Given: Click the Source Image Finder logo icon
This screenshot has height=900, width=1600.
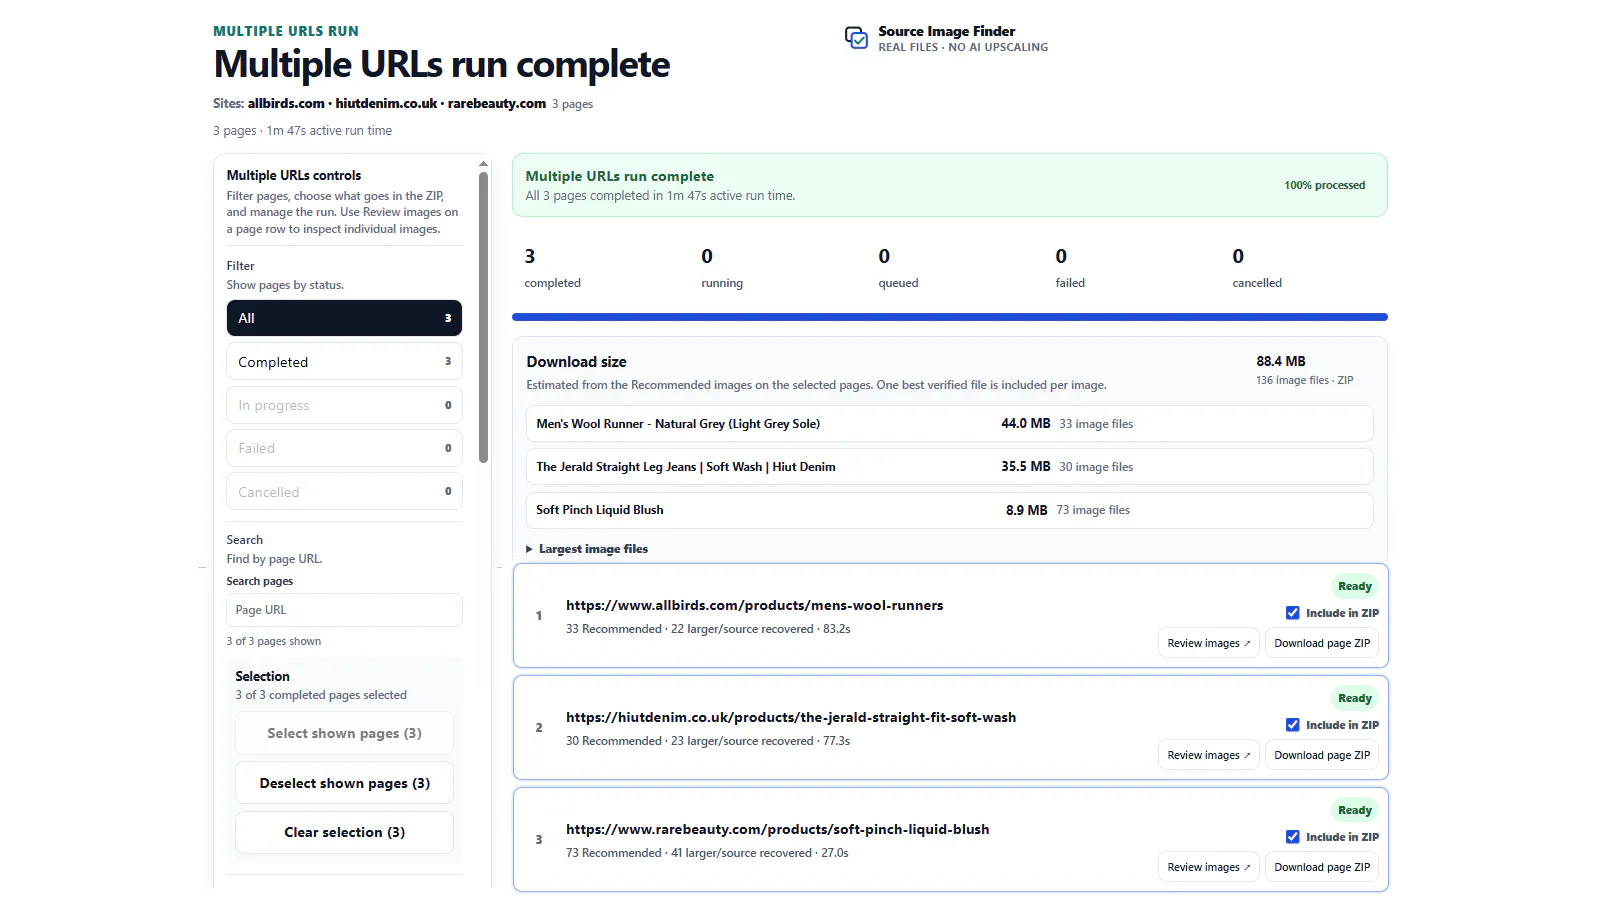Looking at the screenshot, I should tap(856, 38).
